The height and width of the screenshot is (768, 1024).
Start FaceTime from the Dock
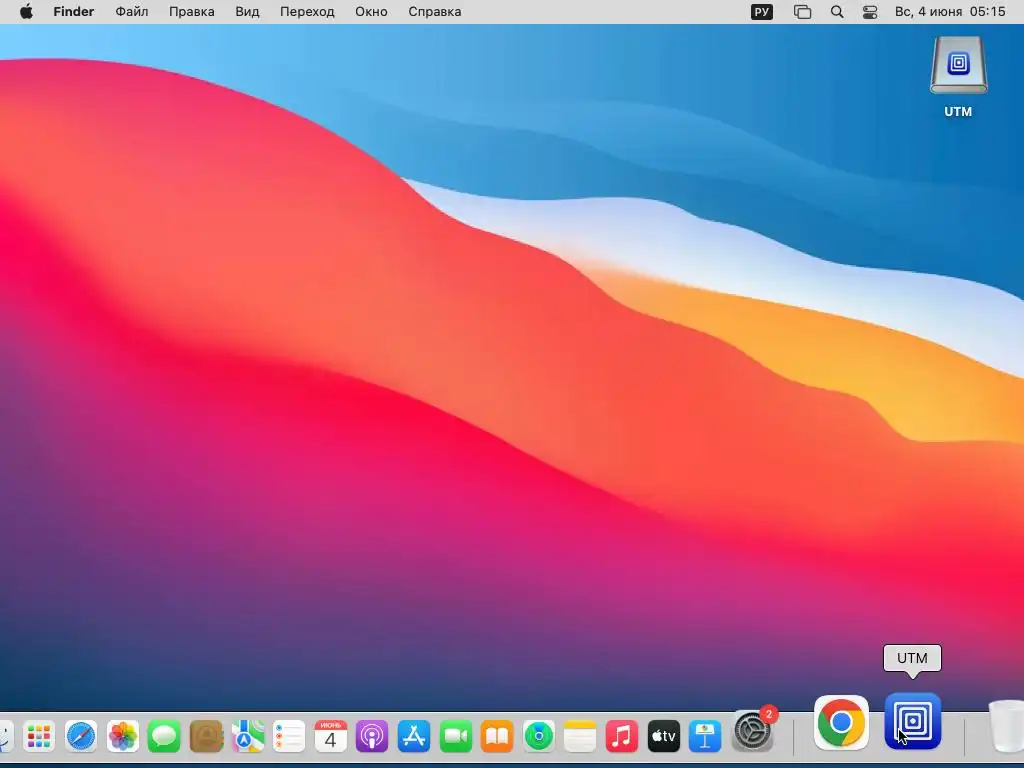456,737
